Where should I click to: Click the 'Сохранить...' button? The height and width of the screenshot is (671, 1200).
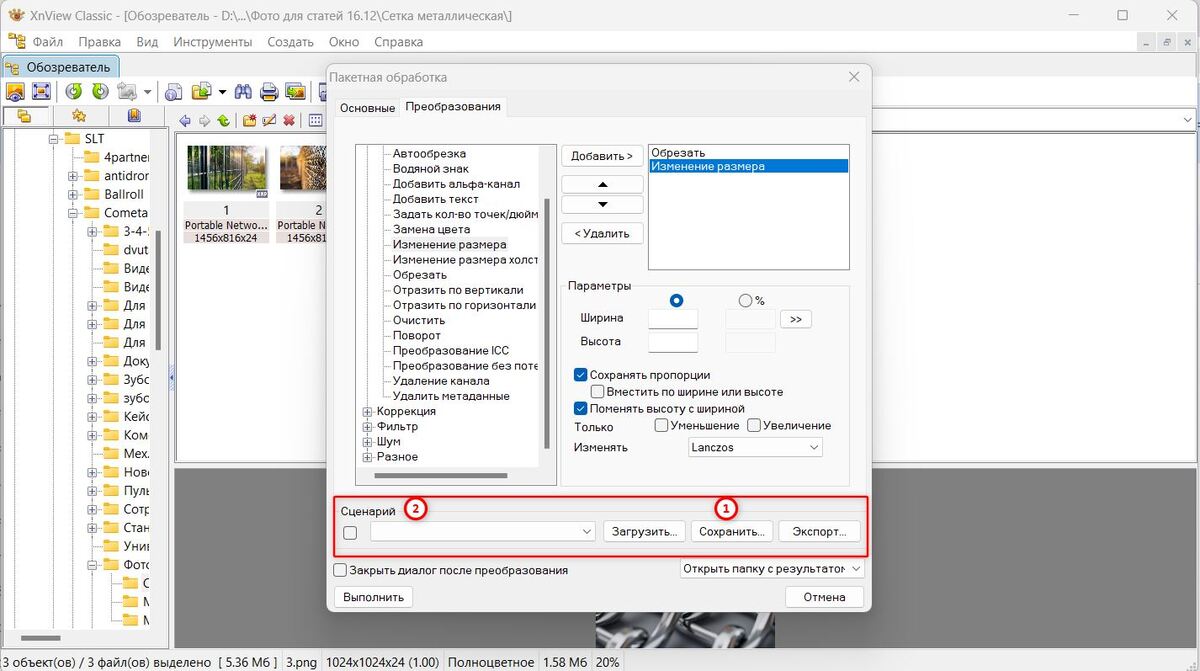tap(732, 532)
